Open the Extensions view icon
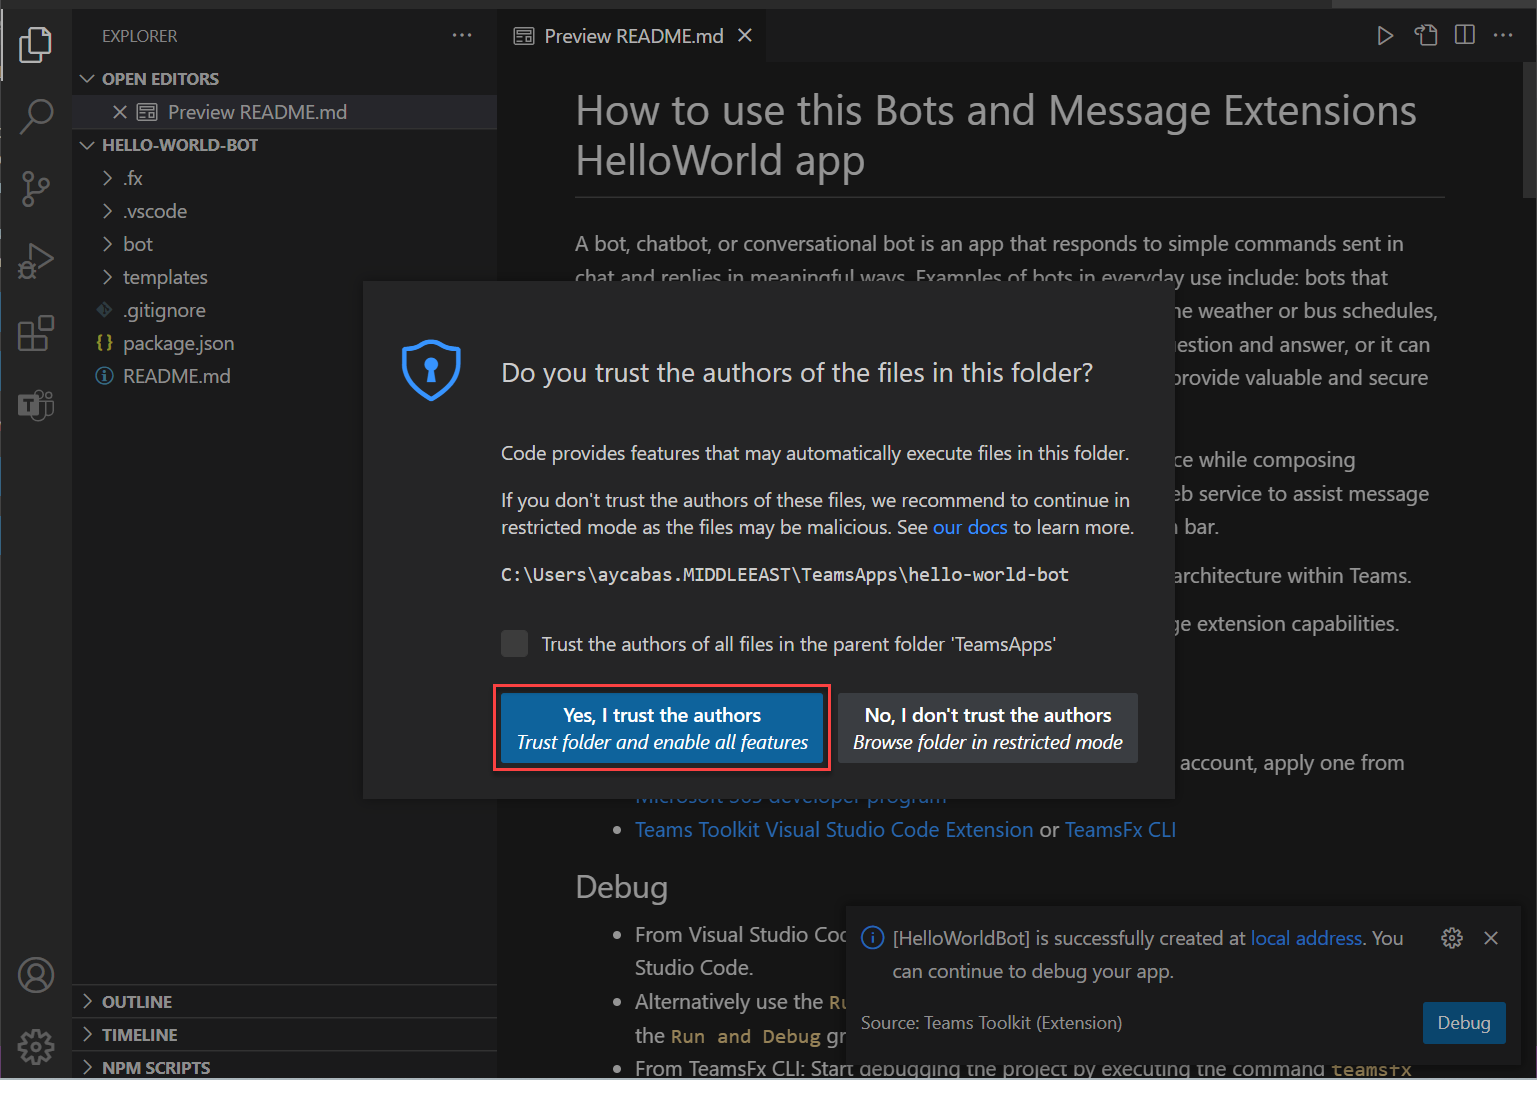This screenshot has height=1116, width=1537. (x=36, y=333)
